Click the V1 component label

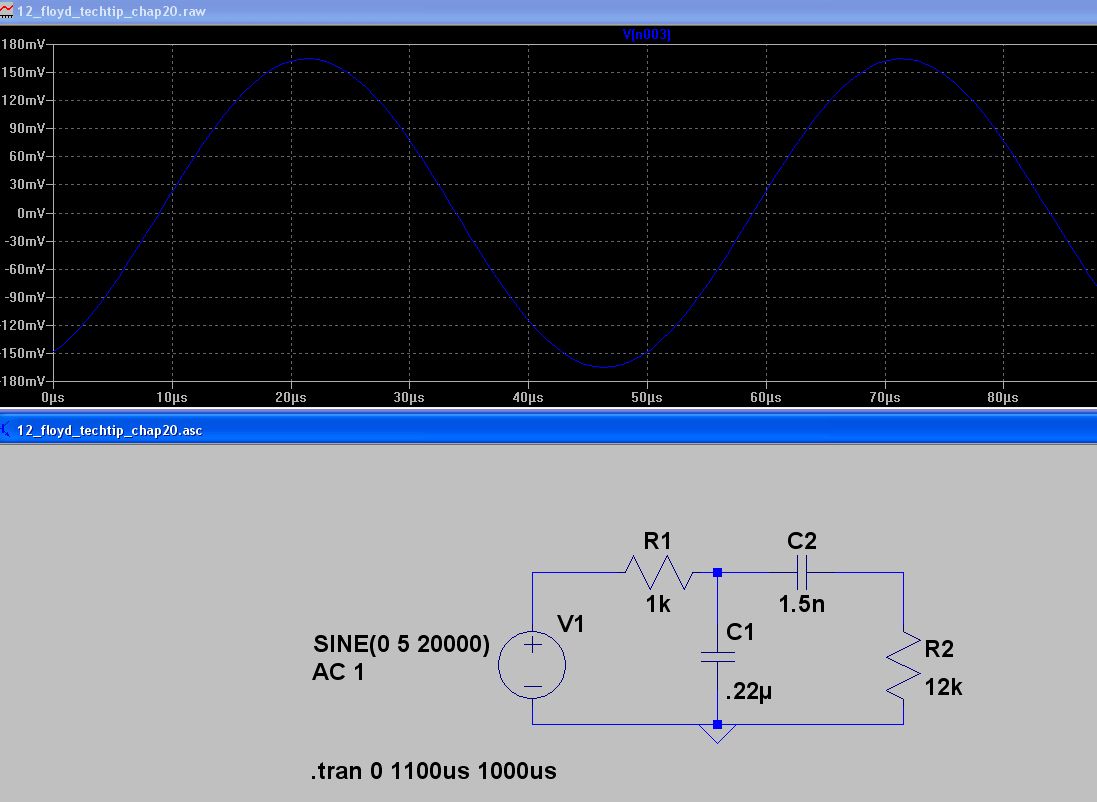(570, 624)
